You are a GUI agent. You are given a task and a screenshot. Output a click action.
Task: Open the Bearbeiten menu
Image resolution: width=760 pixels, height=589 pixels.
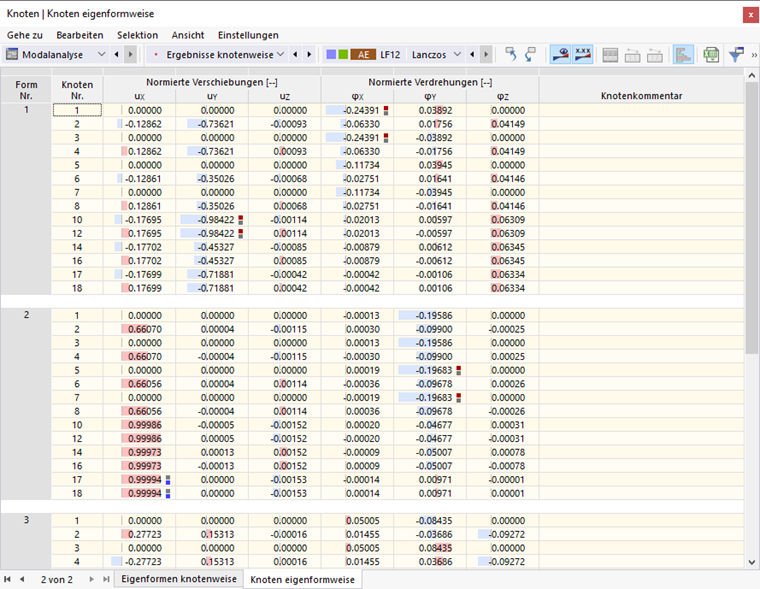(x=79, y=35)
